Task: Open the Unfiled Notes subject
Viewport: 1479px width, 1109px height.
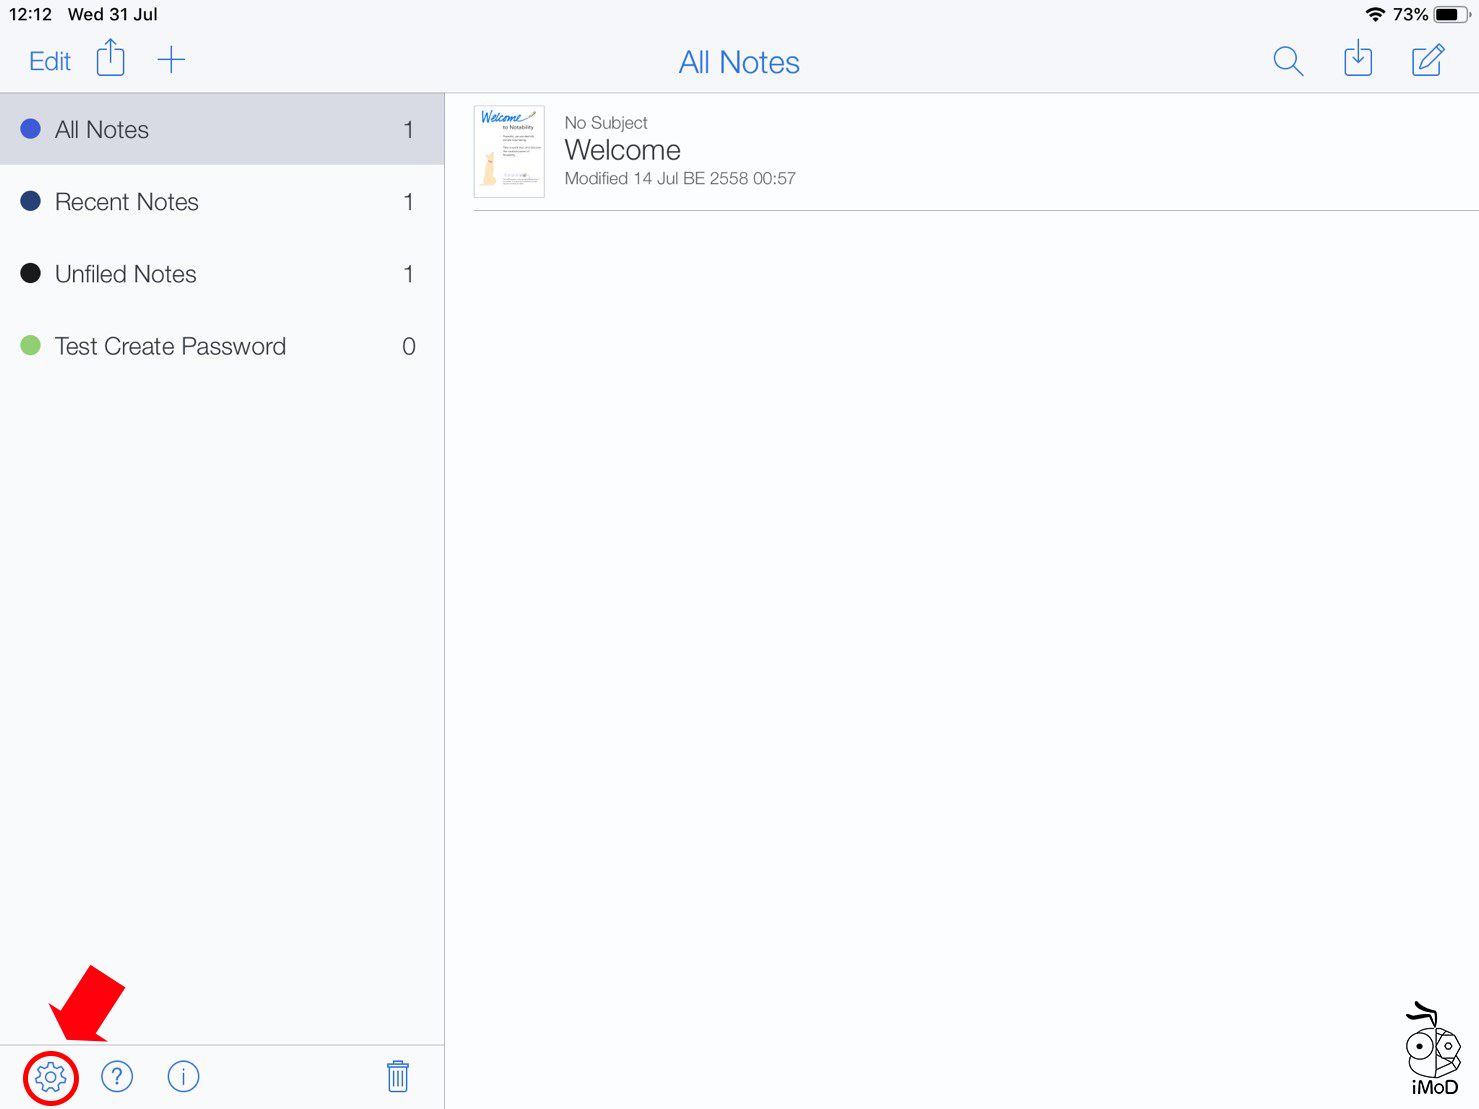Action: pos(125,273)
